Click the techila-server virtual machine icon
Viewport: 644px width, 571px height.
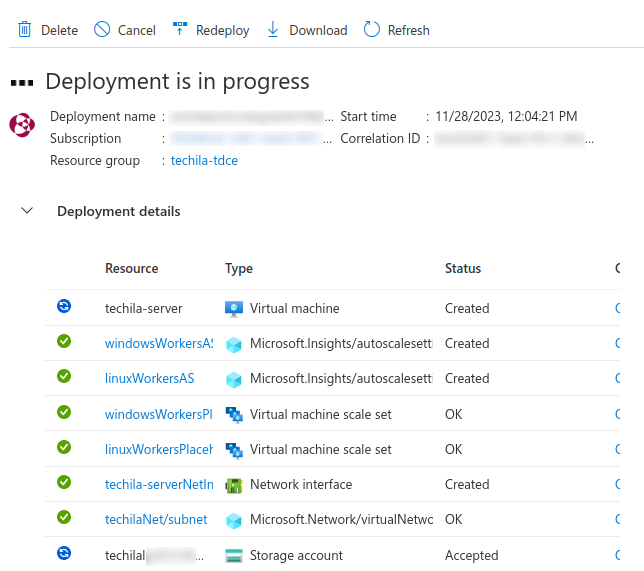pyautogui.click(x=234, y=309)
